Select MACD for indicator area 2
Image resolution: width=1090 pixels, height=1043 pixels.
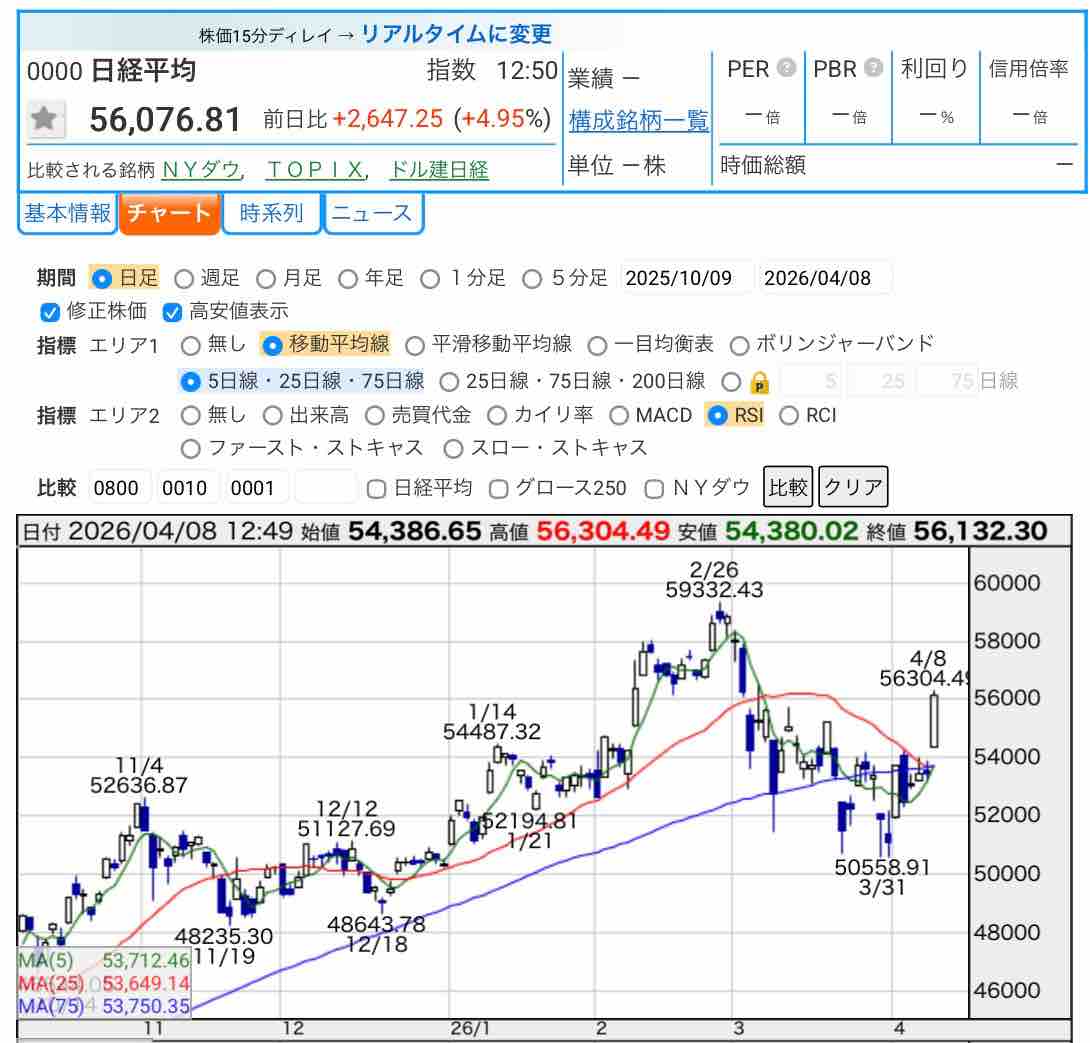[x=618, y=414]
